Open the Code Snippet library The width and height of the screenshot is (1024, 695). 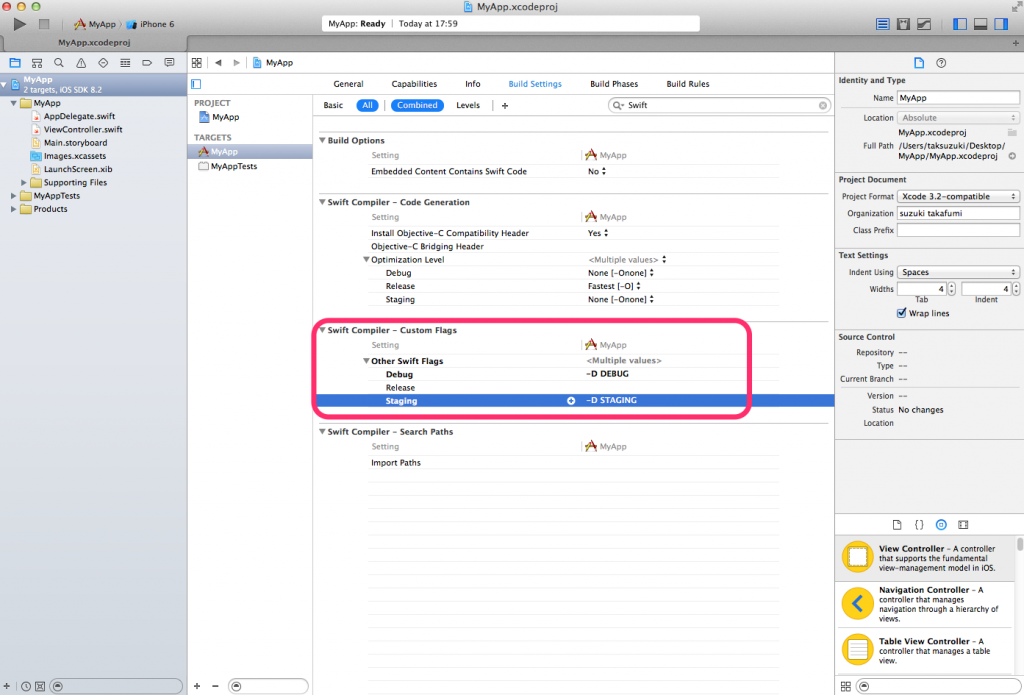[918, 524]
